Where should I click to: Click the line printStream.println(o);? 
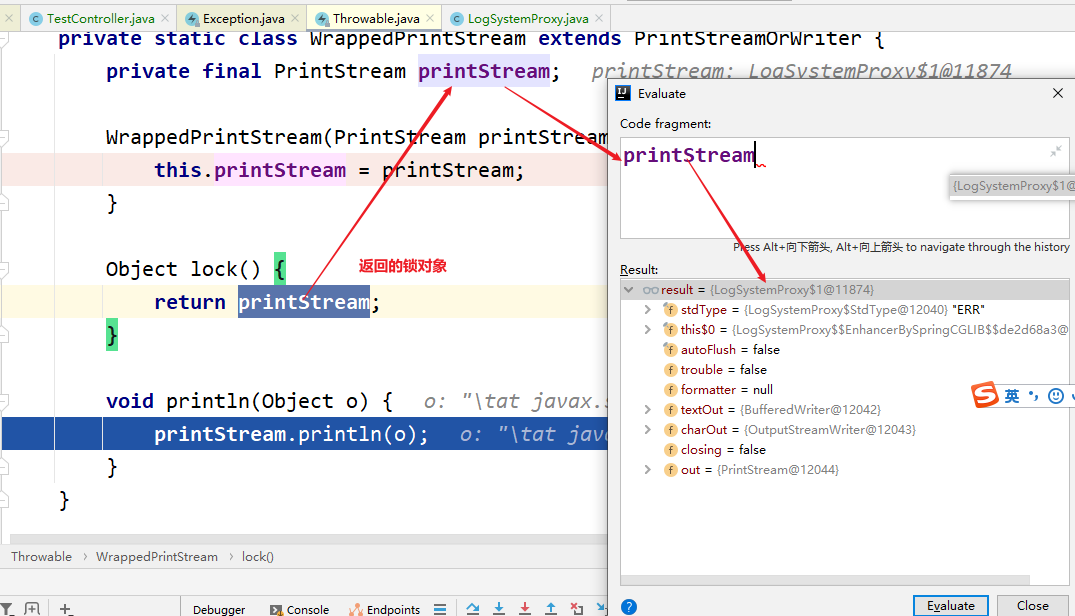291,434
